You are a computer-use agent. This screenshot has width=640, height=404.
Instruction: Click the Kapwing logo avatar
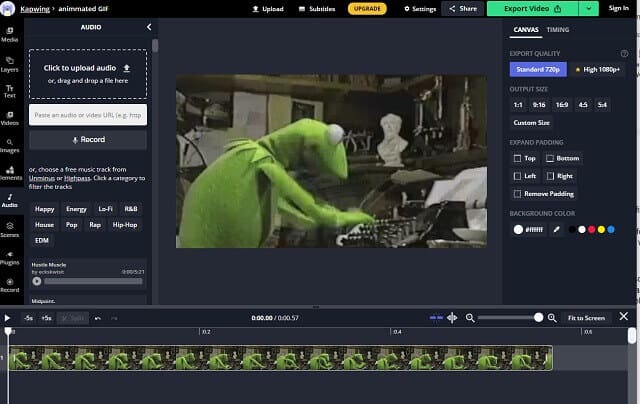pos(7,9)
